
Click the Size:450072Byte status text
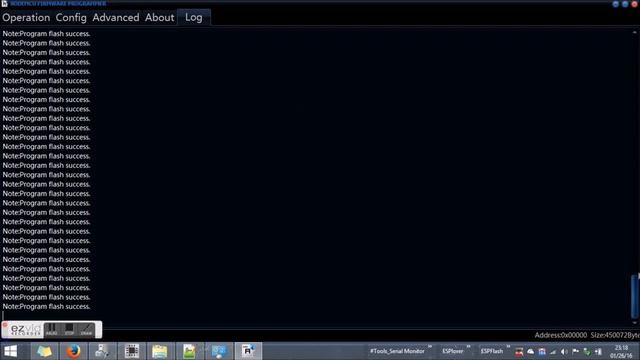pos(615,335)
